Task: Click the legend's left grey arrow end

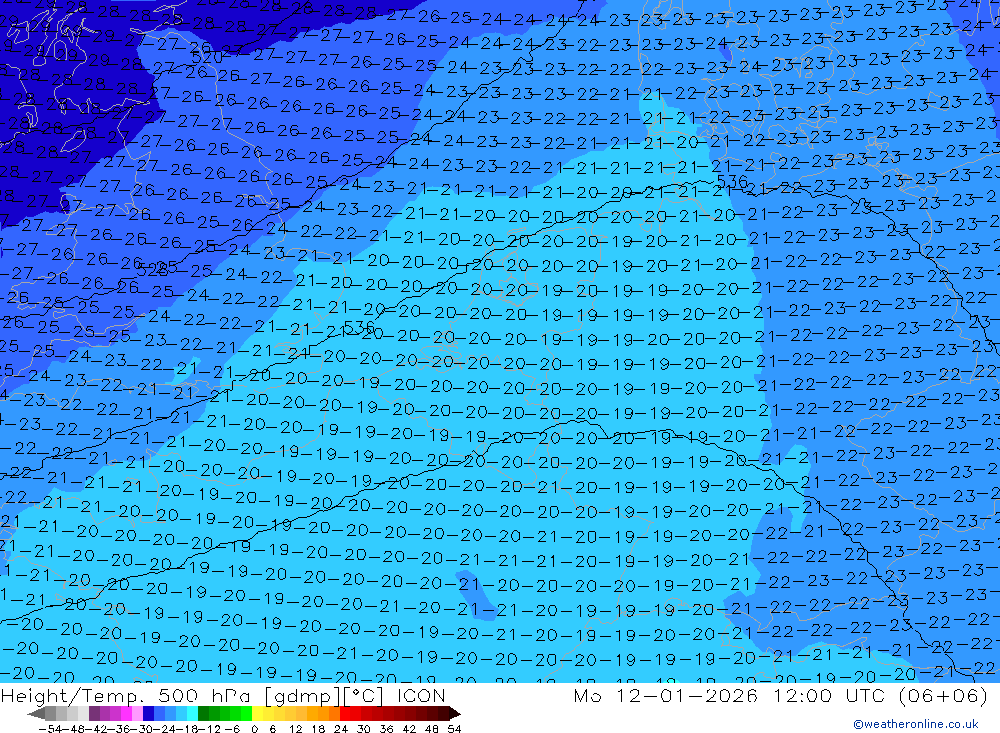Action: [36, 714]
